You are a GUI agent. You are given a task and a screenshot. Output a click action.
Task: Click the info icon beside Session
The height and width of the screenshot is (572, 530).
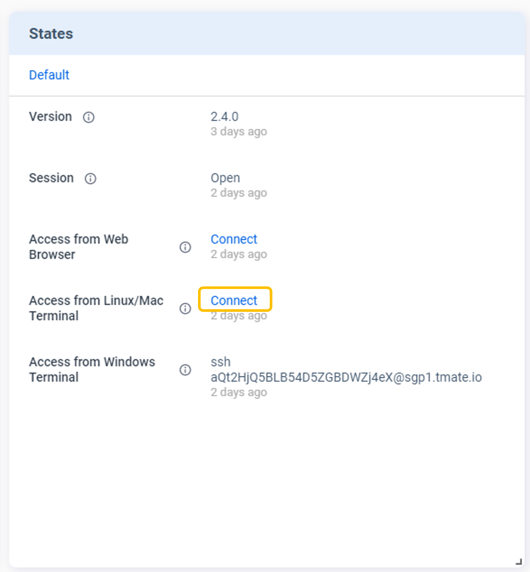(x=90, y=178)
